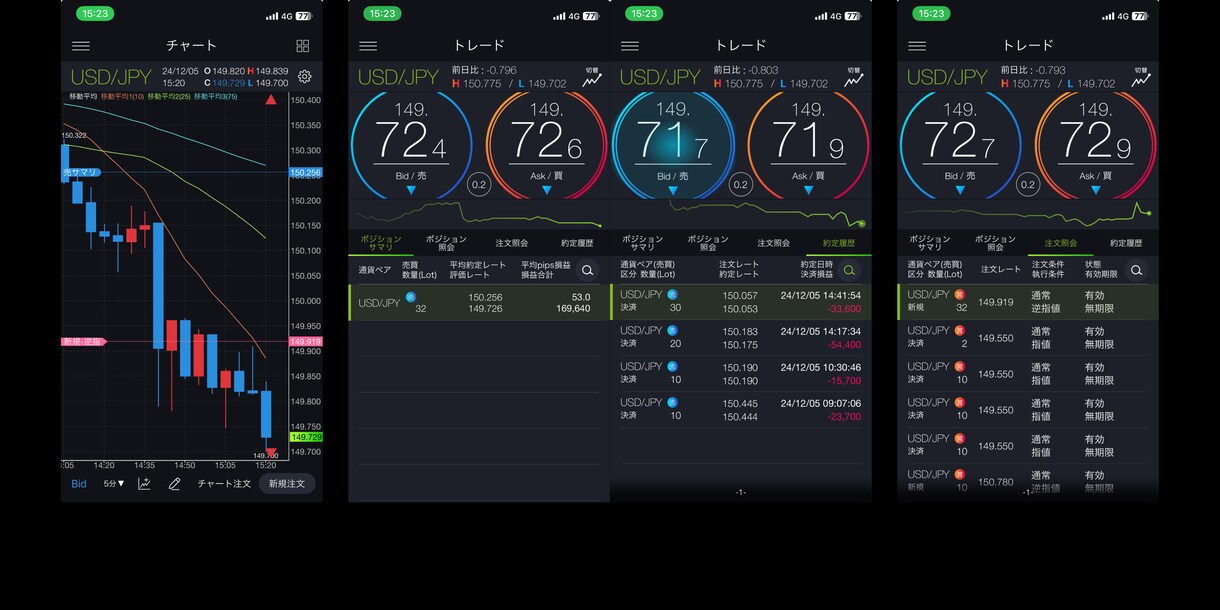Tap the 149.726 Ask / 買 circle
This screenshot has height=610, width=1220.
click(546, 145)
